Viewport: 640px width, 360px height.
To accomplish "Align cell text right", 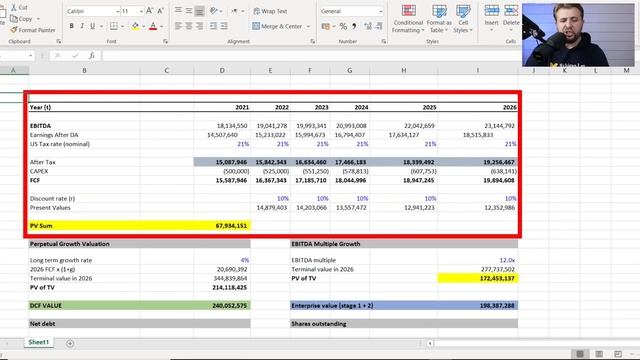I will coord(199,26).
